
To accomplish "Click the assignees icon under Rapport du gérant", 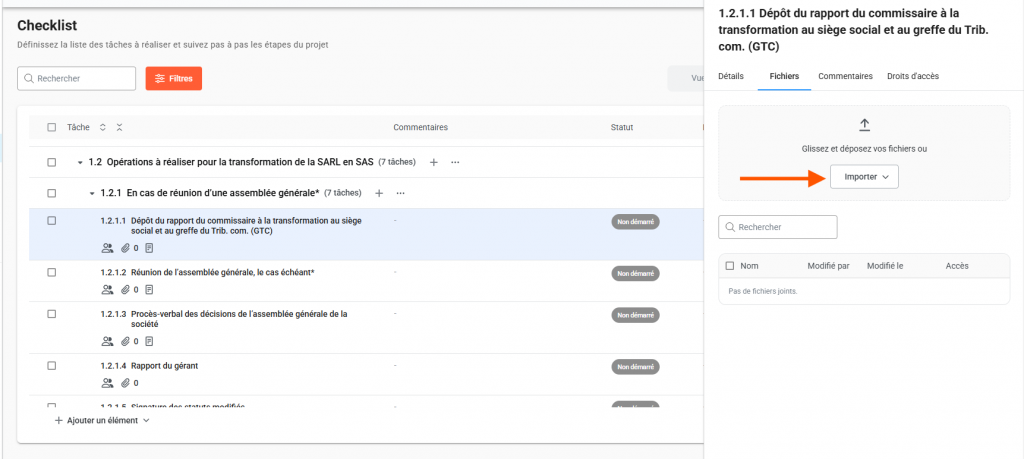I will (x=107, y=382).
